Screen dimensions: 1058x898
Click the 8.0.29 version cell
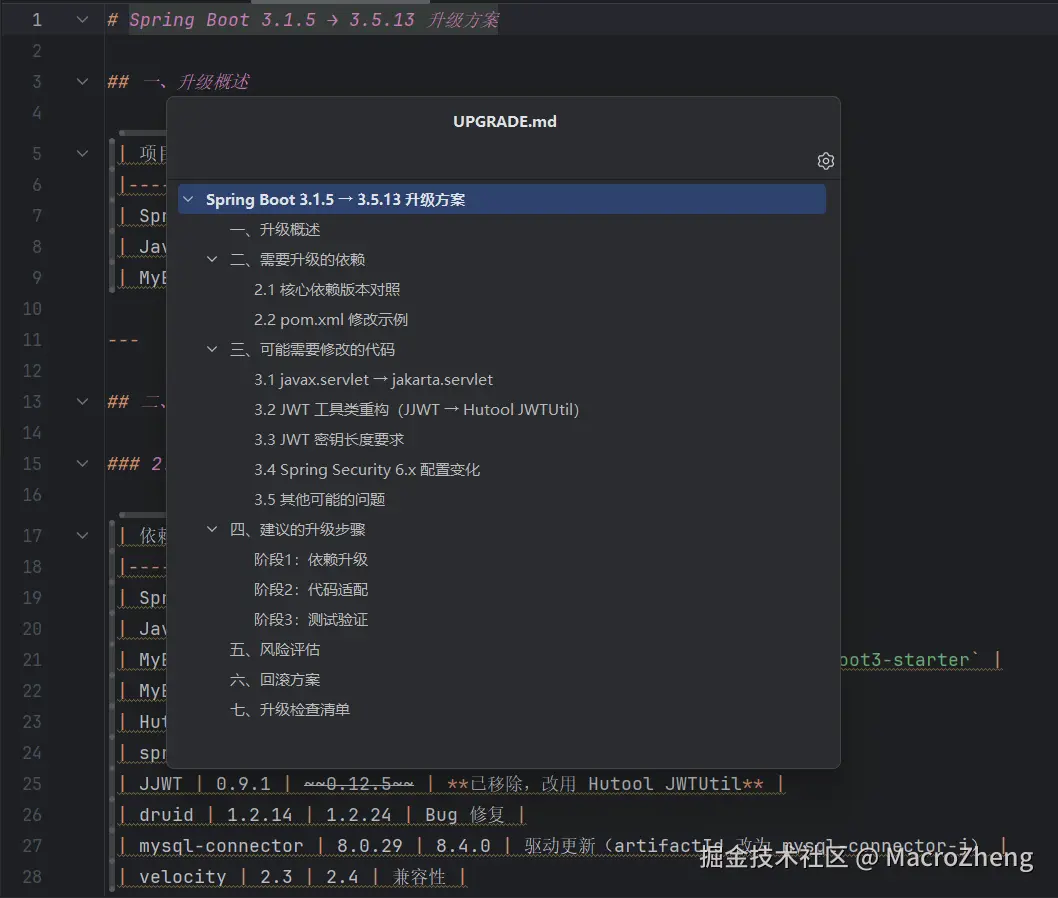(x=370, y=845)
